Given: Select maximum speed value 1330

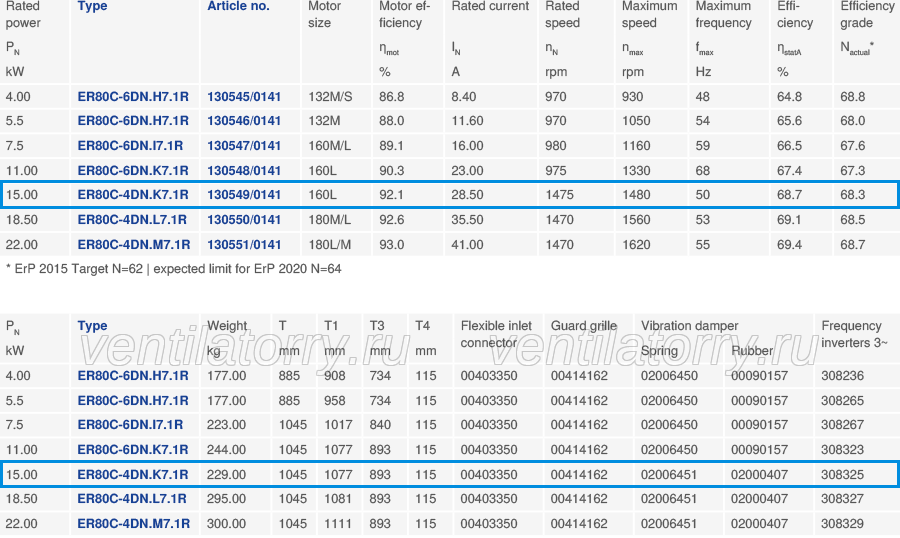Looking at the screenshot, I should [636, 171].
